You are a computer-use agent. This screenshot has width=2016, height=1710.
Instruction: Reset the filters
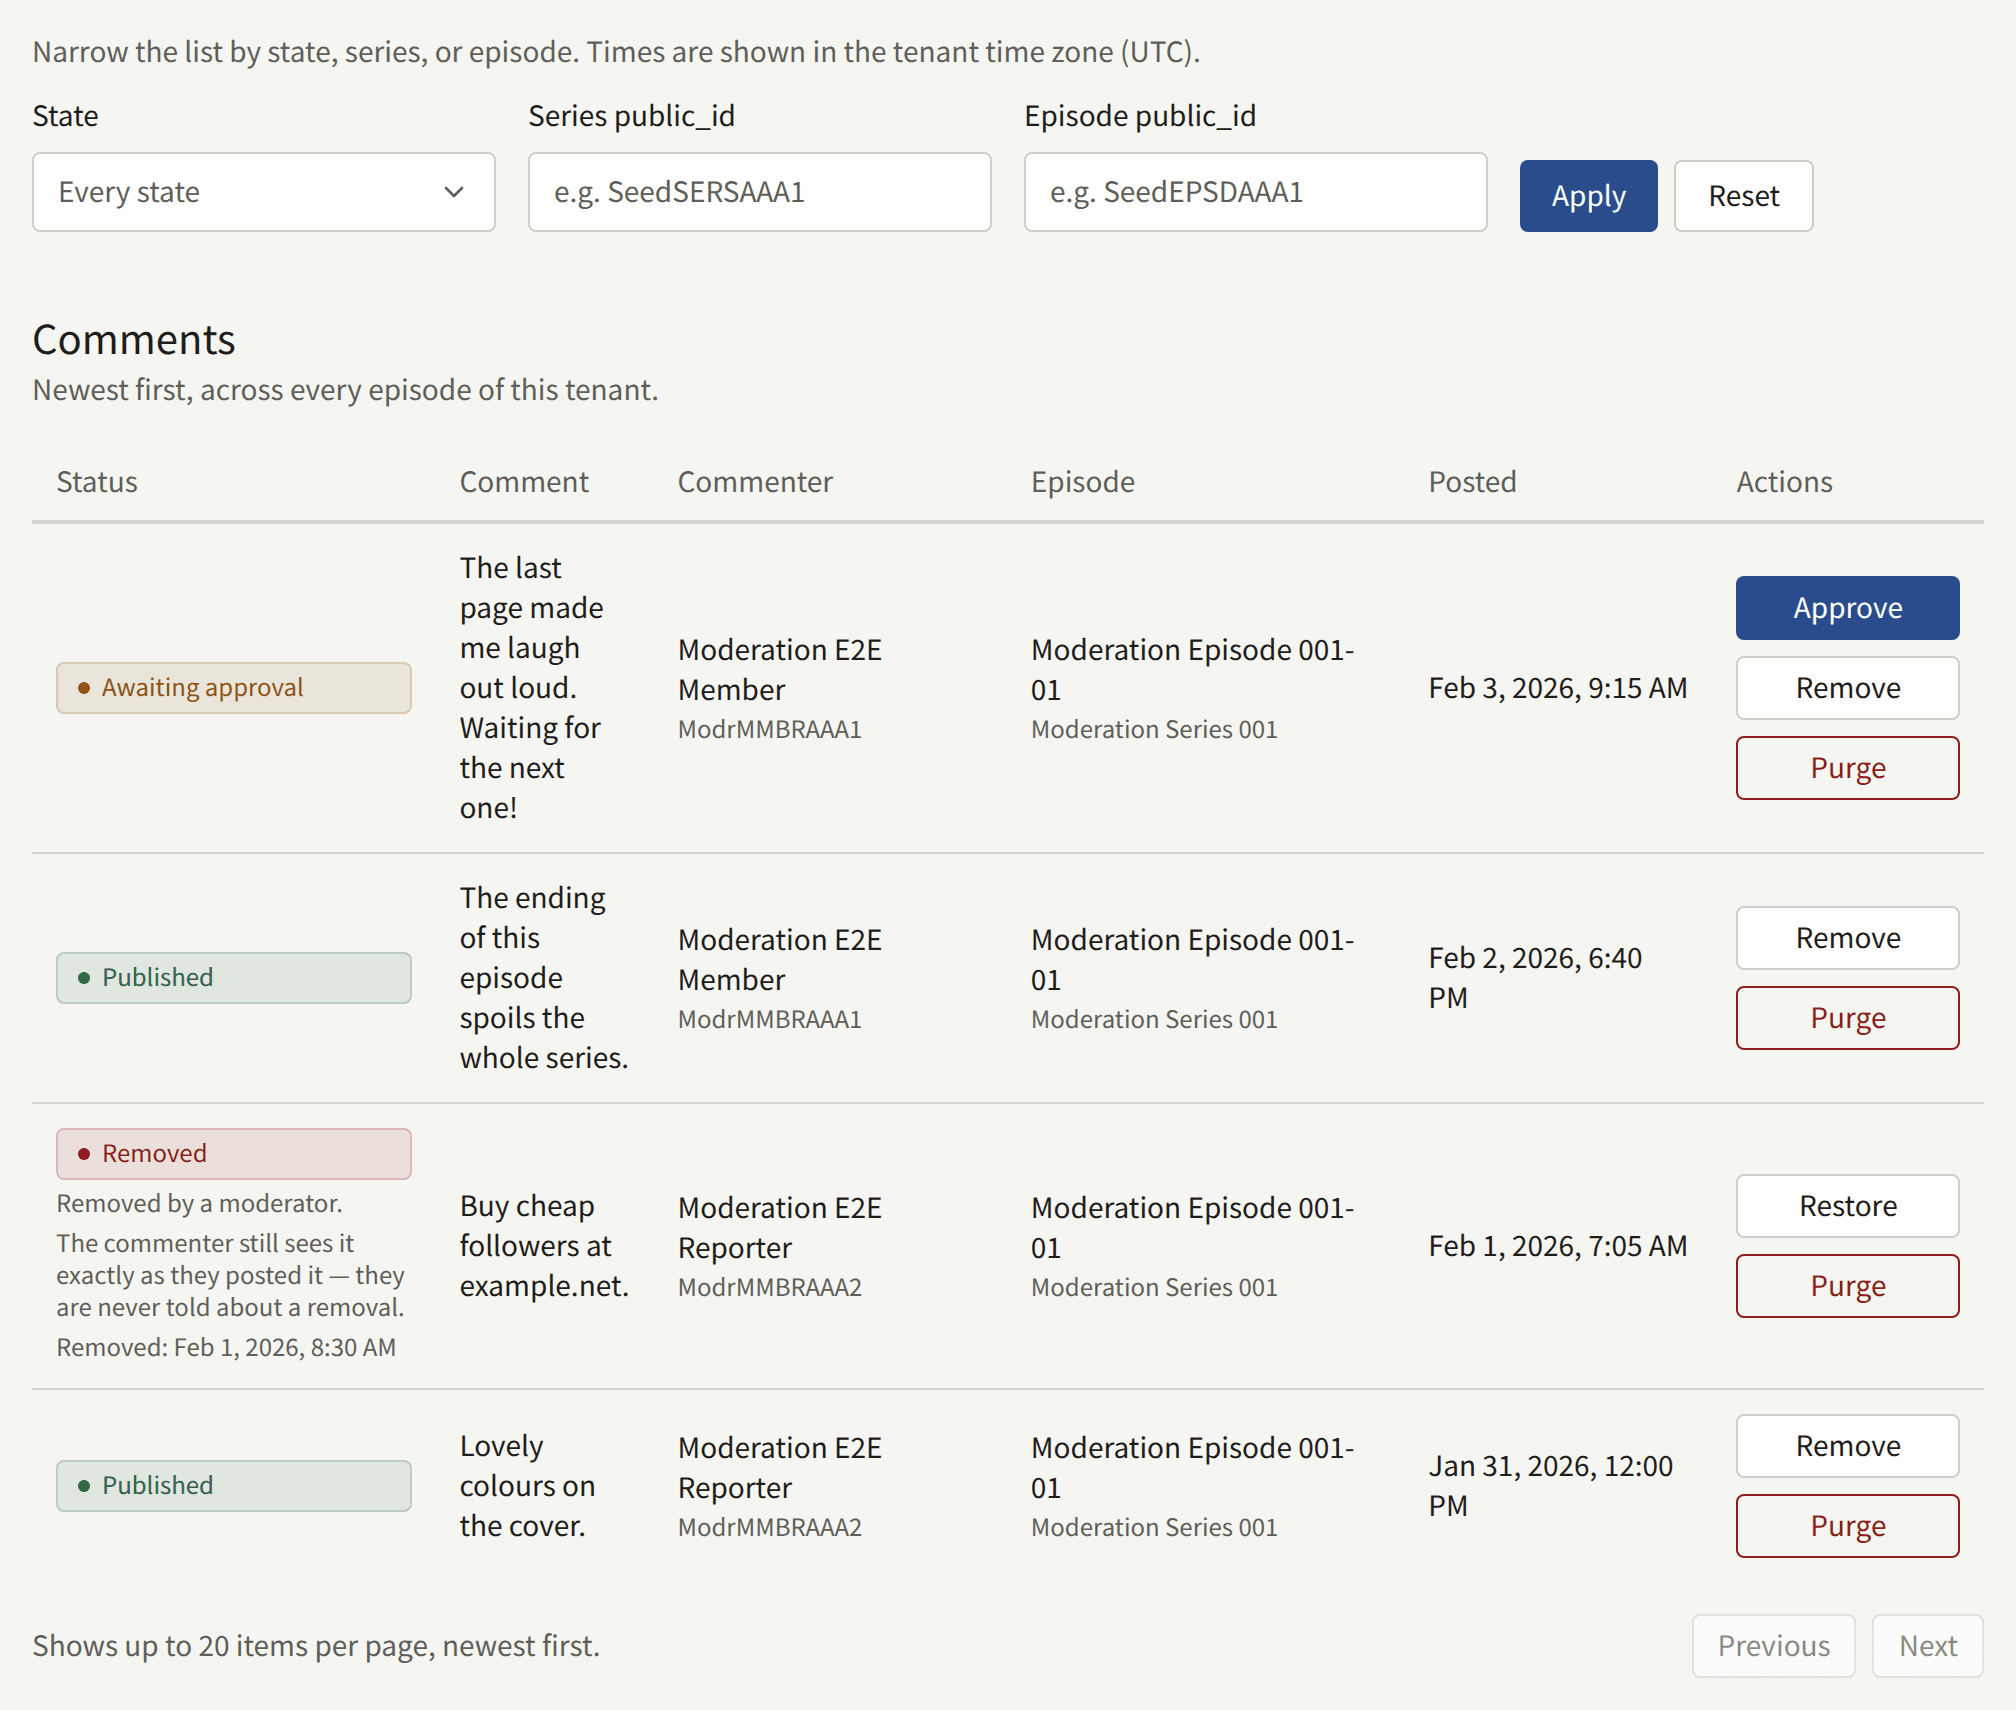click(x=1744, y=196)
